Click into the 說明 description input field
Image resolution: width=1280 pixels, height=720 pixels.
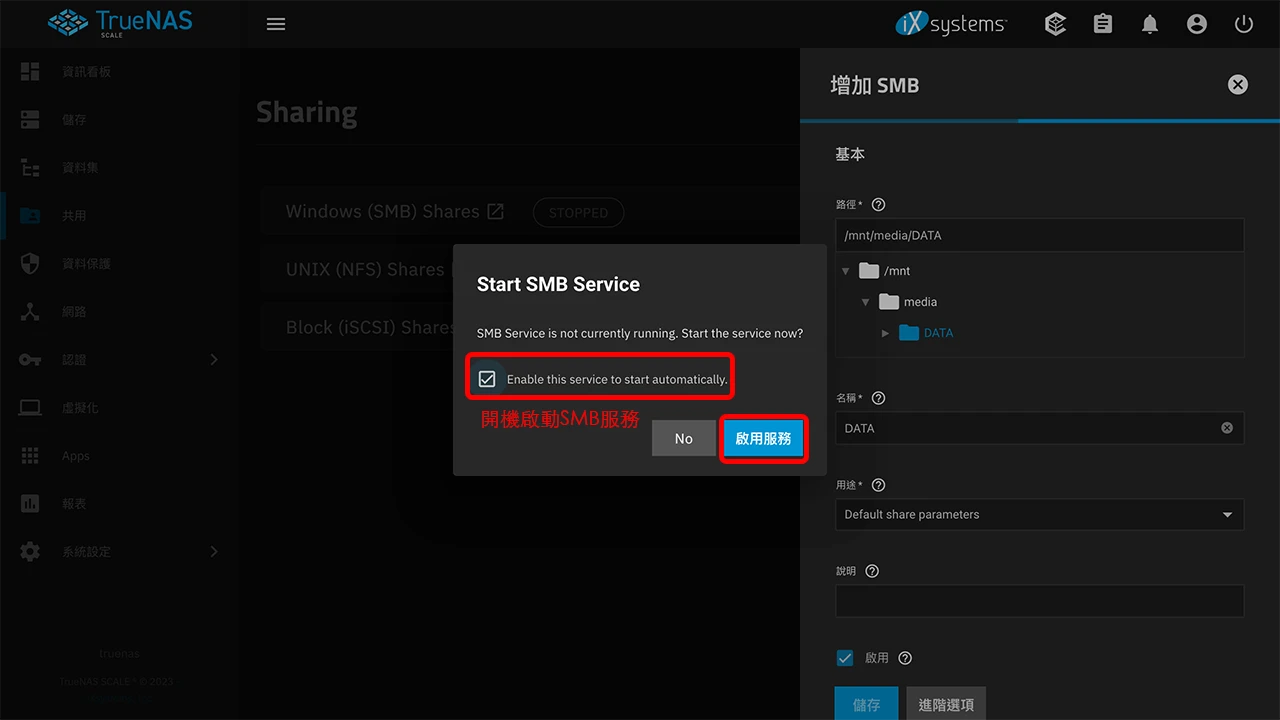pyautogui.click(x=1039, y=601)
